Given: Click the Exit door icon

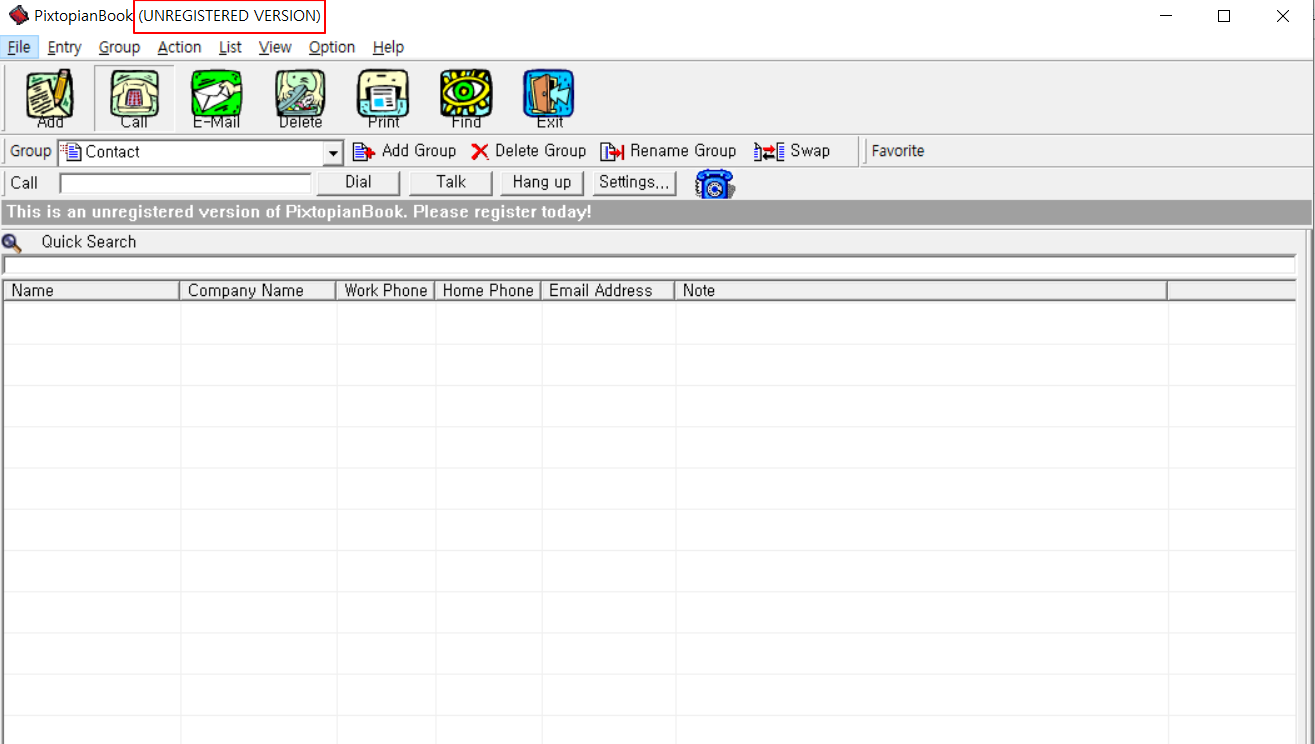Looking at the screenshot, I should [549, 99].
